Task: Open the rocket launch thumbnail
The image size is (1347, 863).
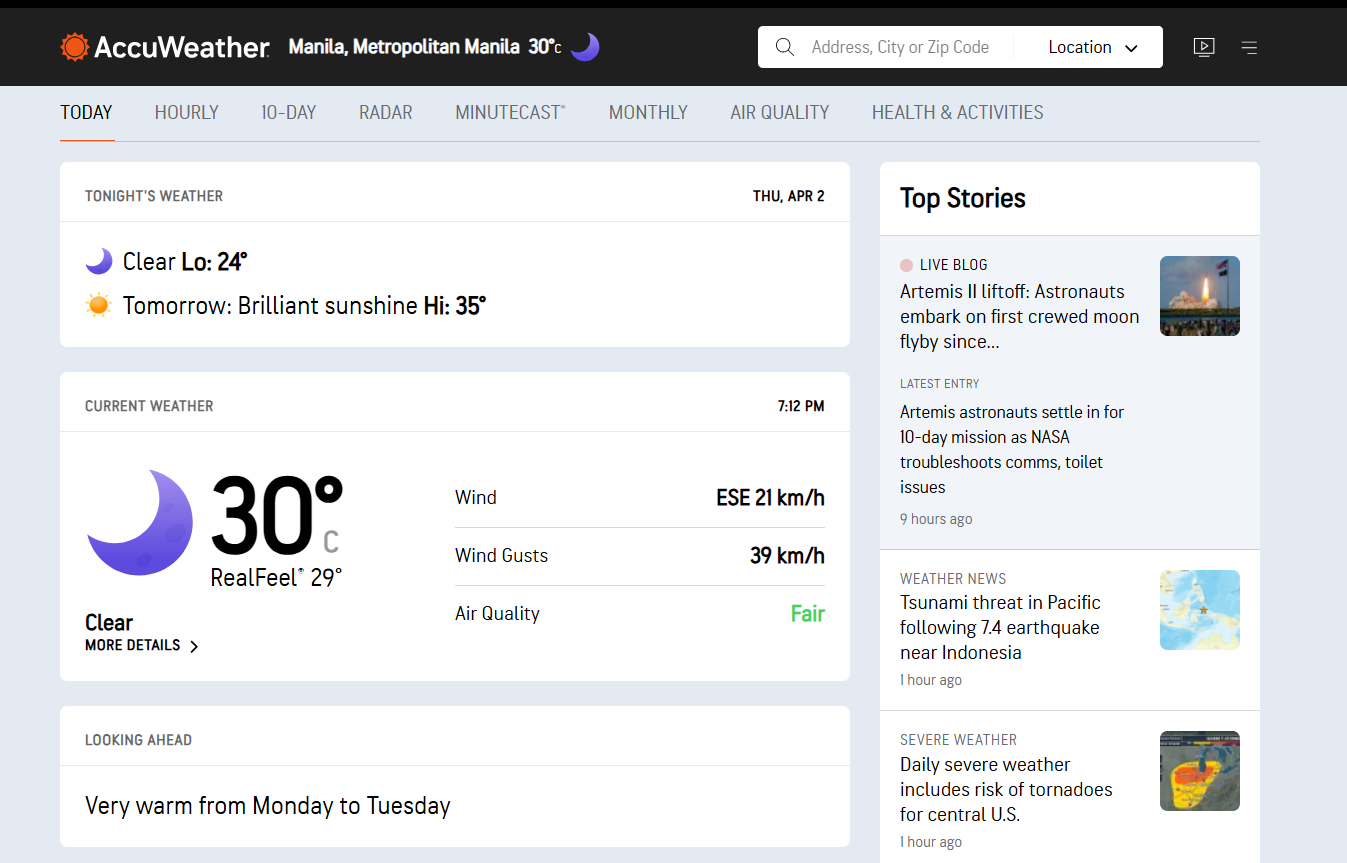Action: 1200,296
